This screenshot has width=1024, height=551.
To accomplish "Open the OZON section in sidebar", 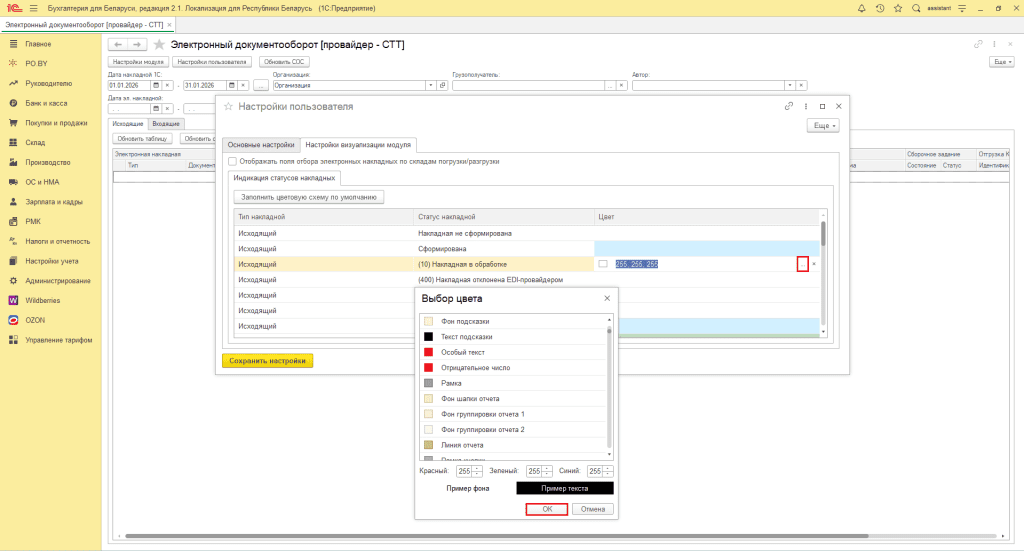I will click(37, 320).
